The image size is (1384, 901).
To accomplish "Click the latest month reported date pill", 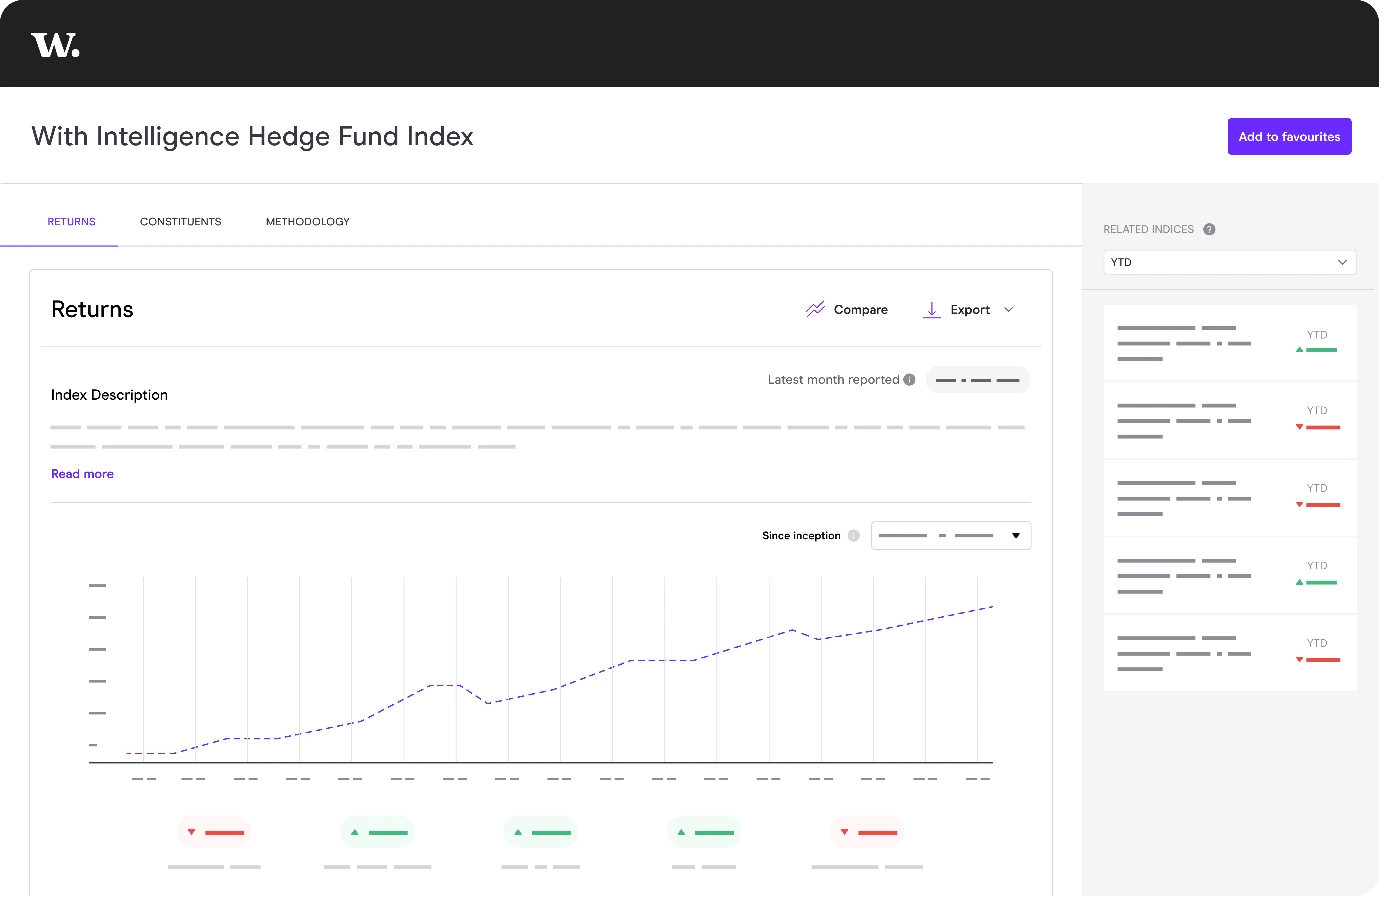I will click(x=978, y=380).
